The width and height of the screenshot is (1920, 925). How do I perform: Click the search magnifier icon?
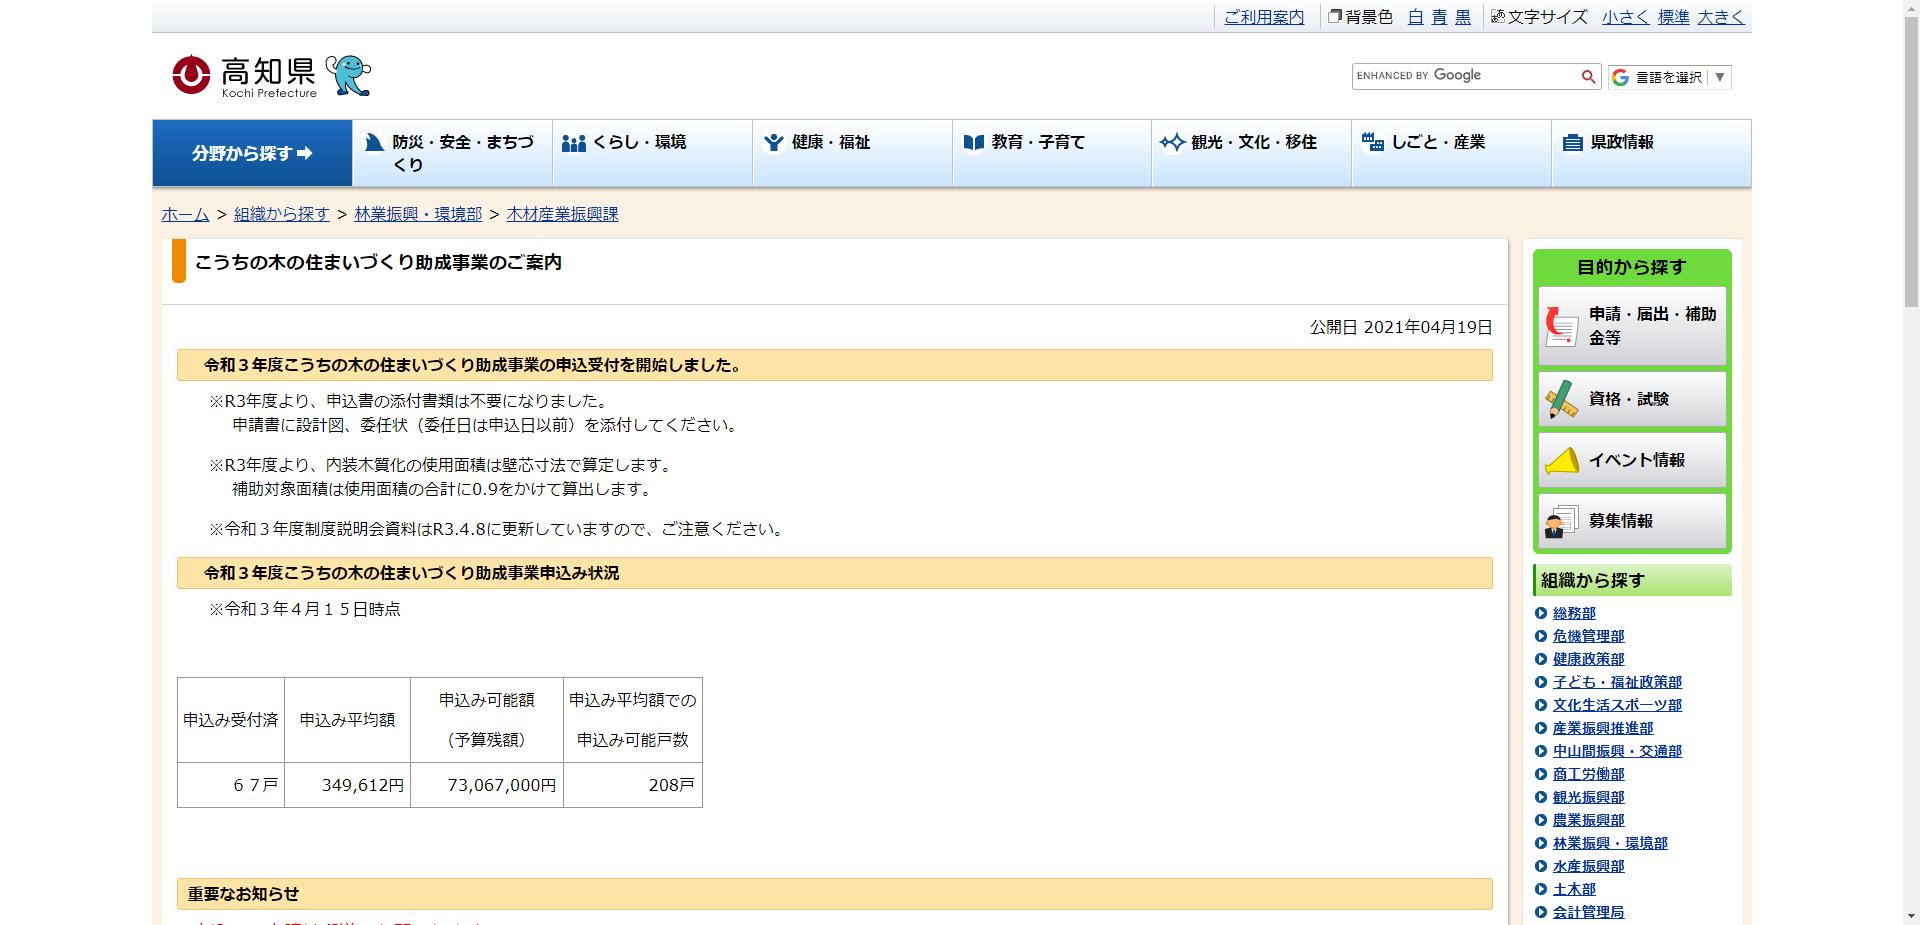[1588, 76]
